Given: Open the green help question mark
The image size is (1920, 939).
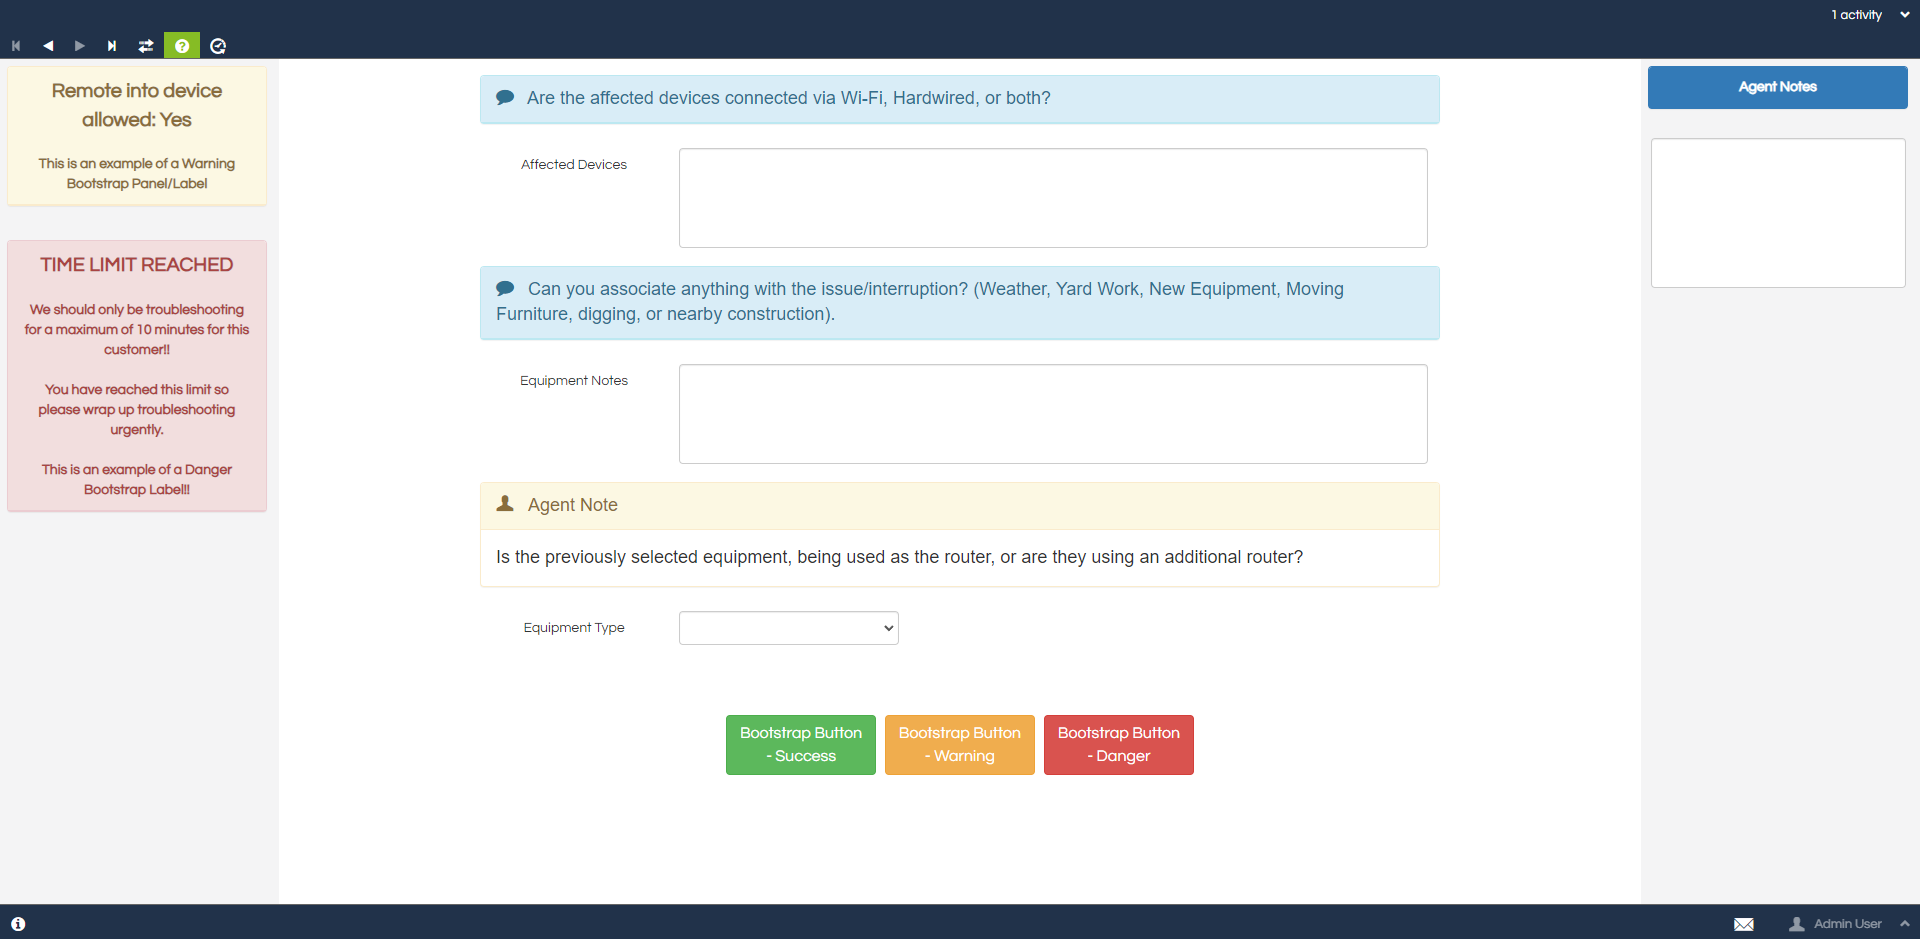Looking at the screenshot, I should pos(182,46).
